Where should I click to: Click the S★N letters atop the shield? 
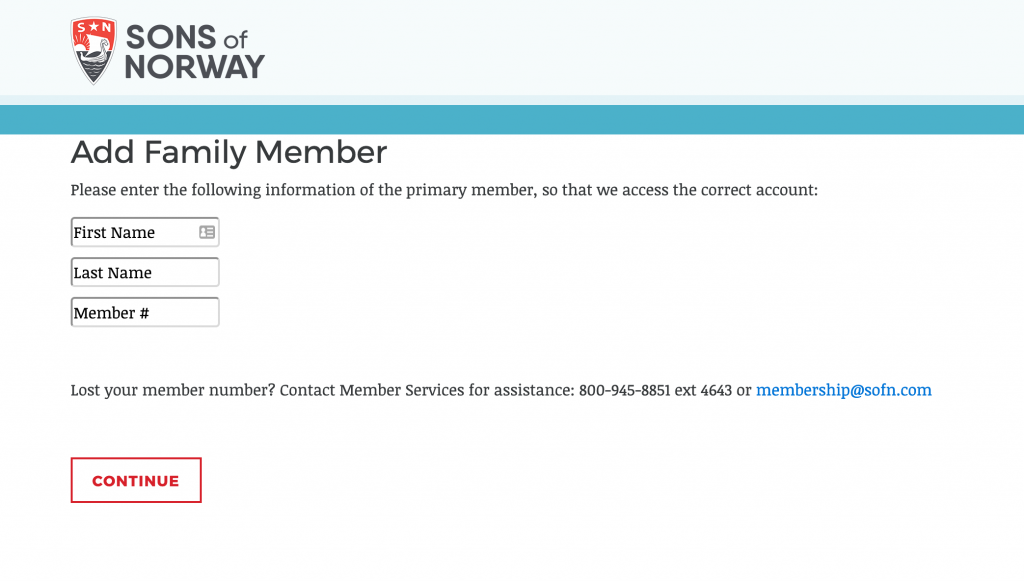click(x=93, y=27)
